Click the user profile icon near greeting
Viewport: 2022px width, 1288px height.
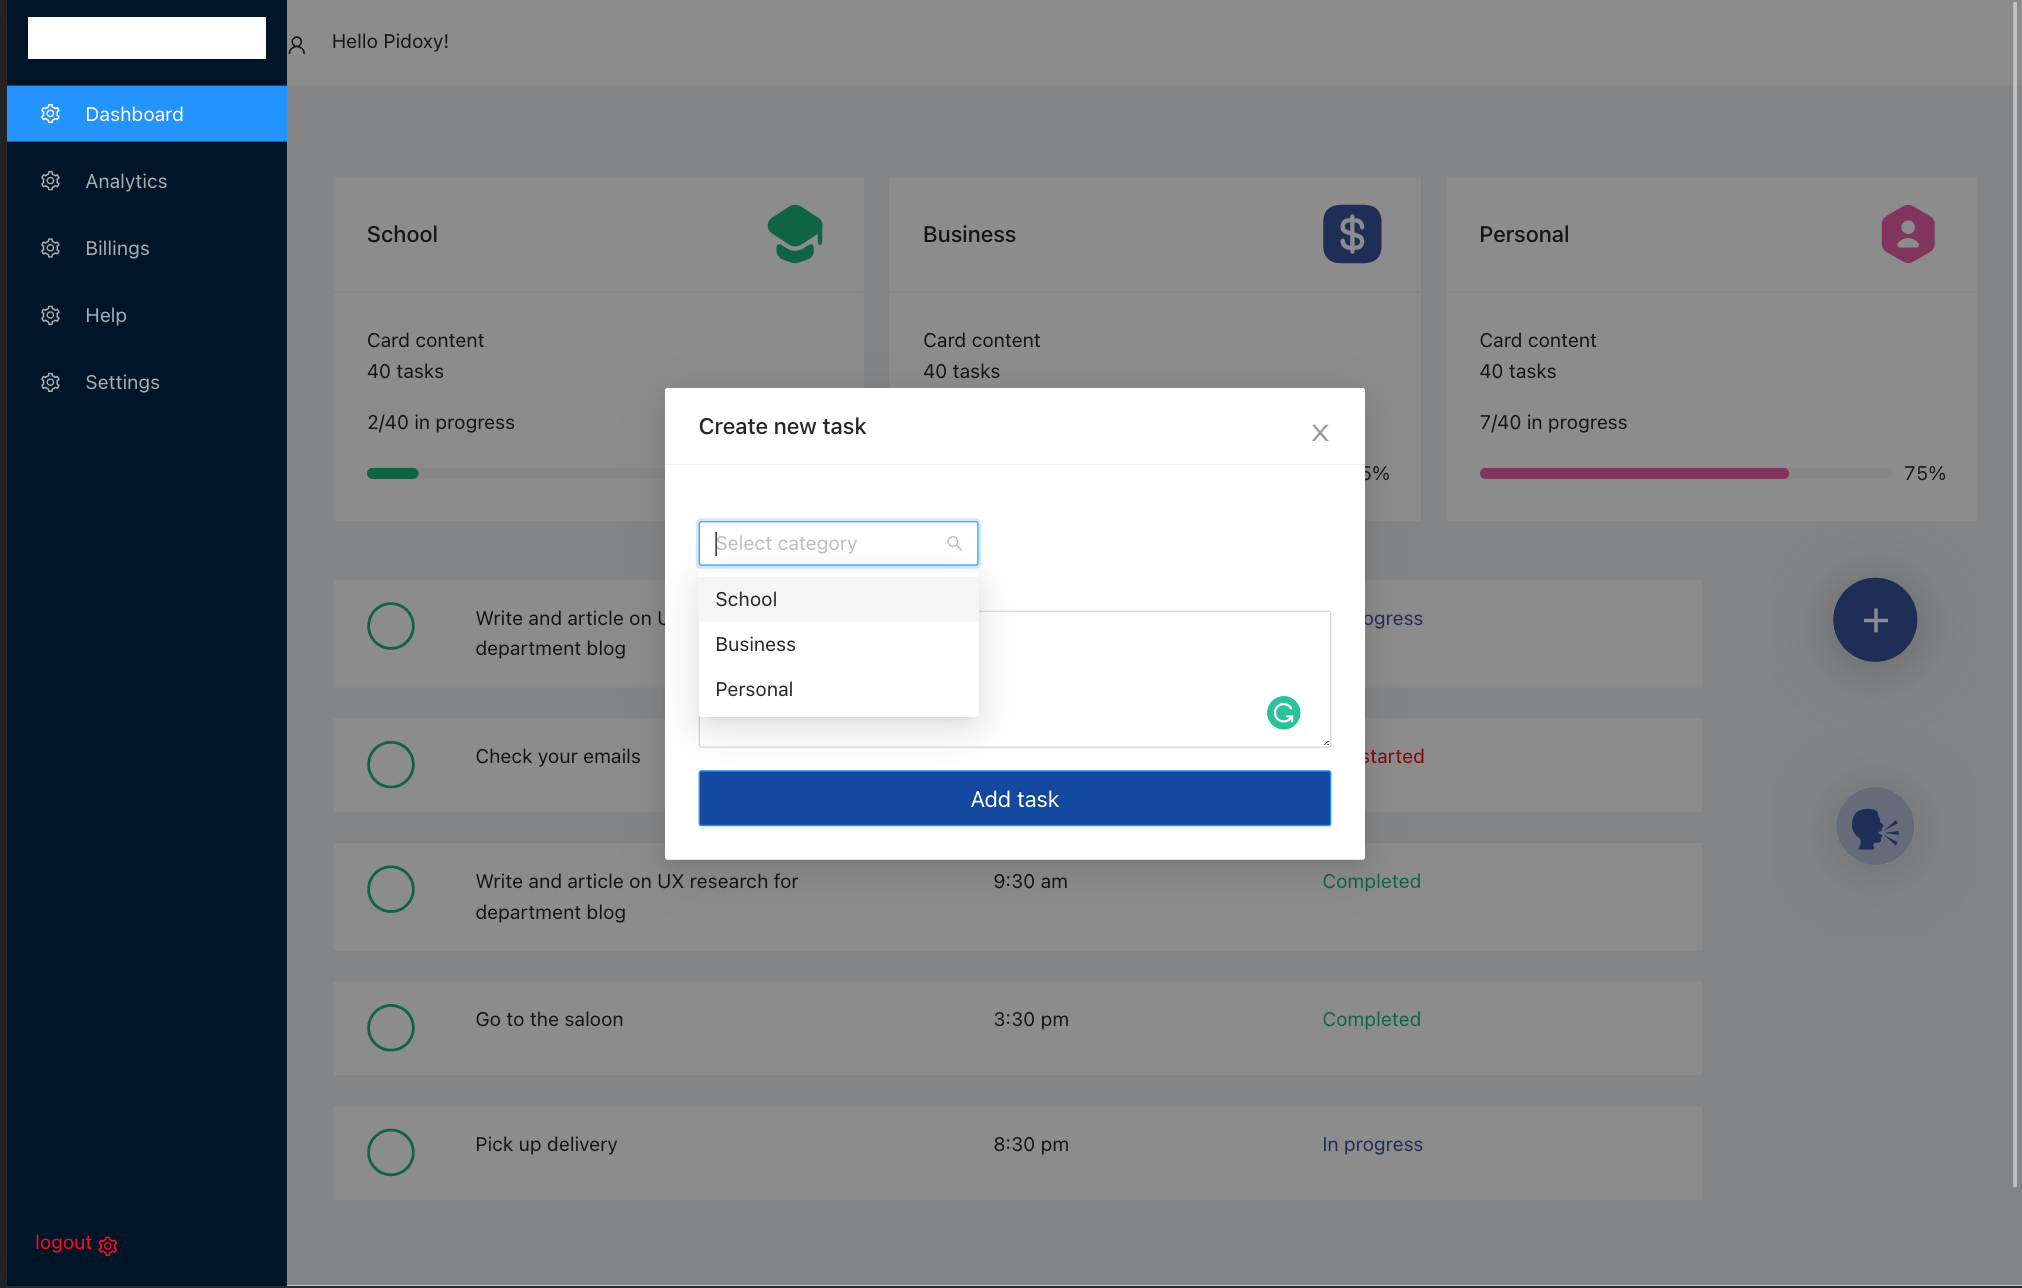point(297,45)
